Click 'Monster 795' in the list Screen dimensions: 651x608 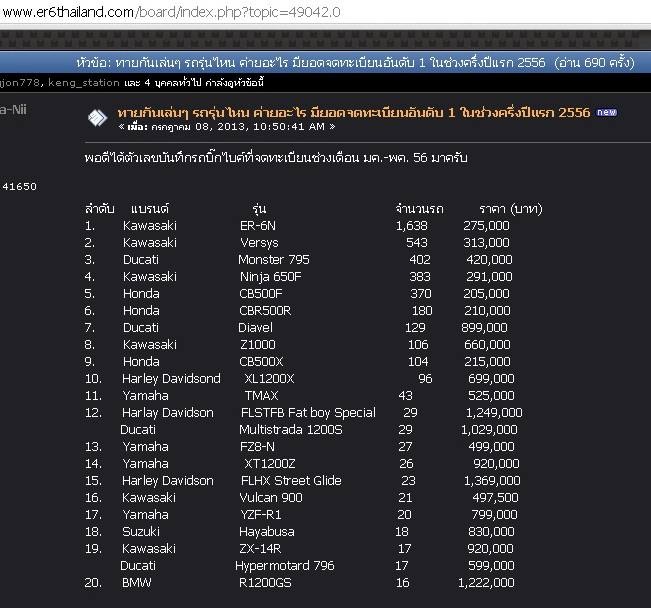(x=274, y=260)
